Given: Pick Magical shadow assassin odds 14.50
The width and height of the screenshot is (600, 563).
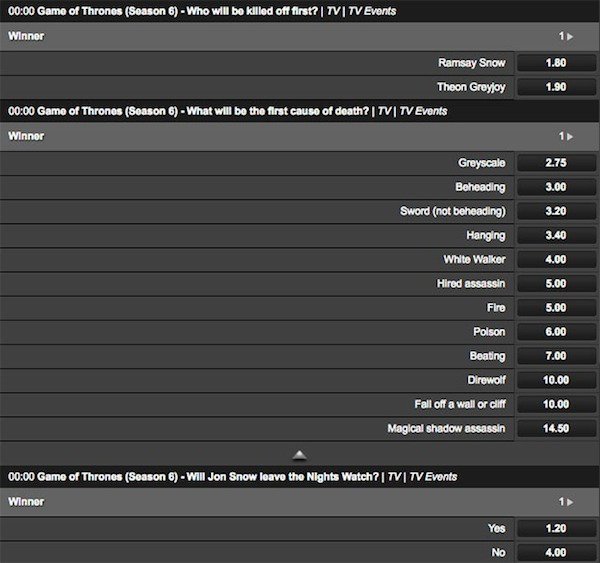Looking at the screenshot, I should pos(556,428).
